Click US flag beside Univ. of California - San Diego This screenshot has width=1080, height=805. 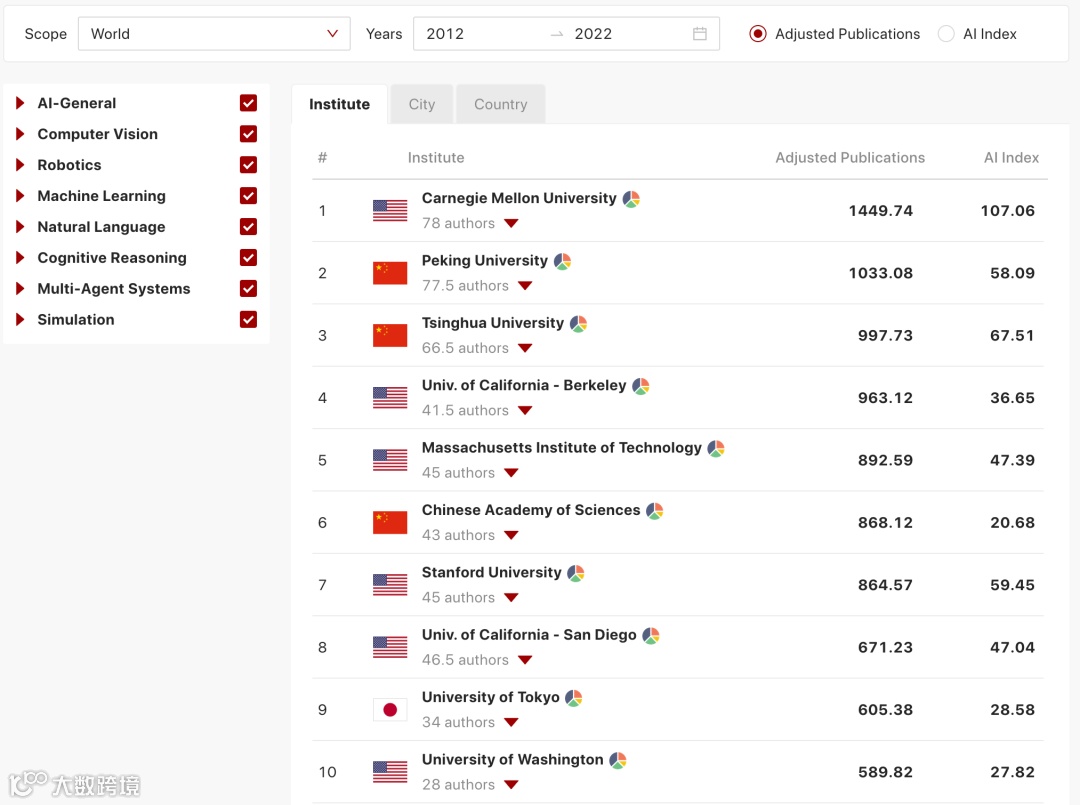[x=390, y=647]
